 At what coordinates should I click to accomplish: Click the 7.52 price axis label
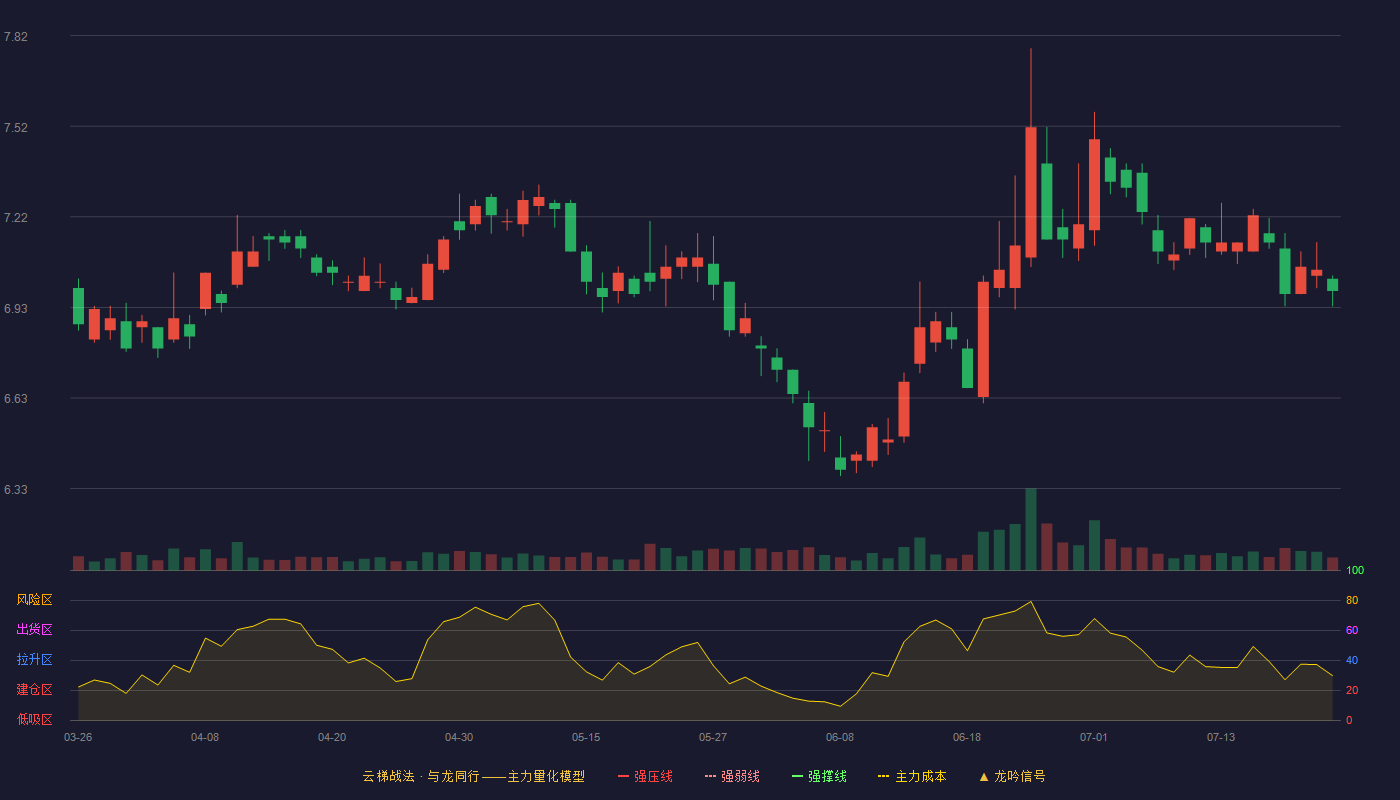[16, 128]
